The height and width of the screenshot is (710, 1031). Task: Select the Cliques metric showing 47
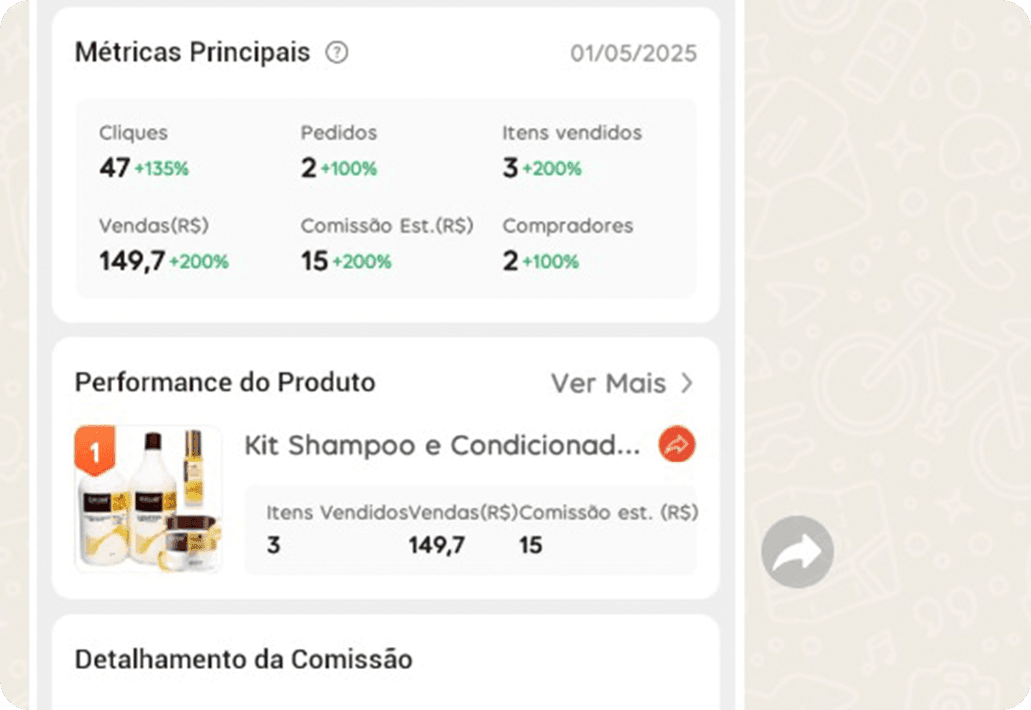[x=144, y=152]
